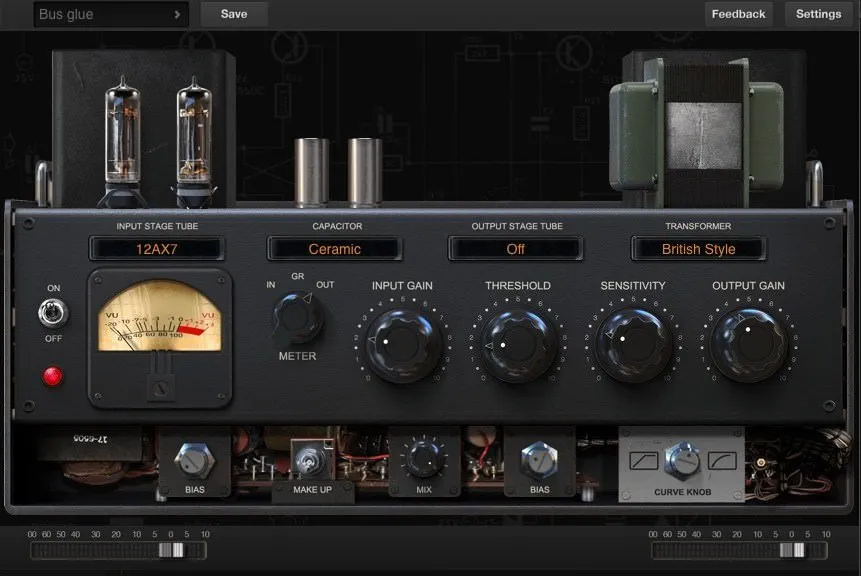
Task: Open the Feedback page
Action: [738, 14]
